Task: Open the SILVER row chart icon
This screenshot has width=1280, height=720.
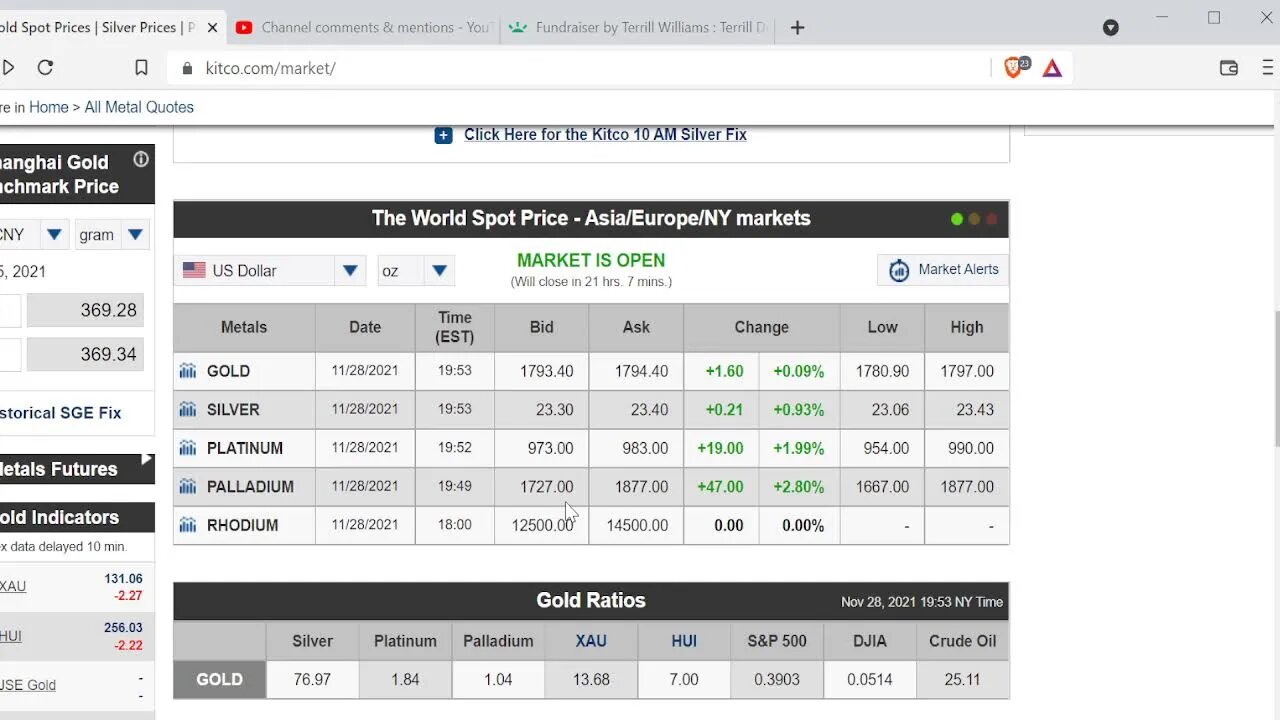Action: click(187, 409)
